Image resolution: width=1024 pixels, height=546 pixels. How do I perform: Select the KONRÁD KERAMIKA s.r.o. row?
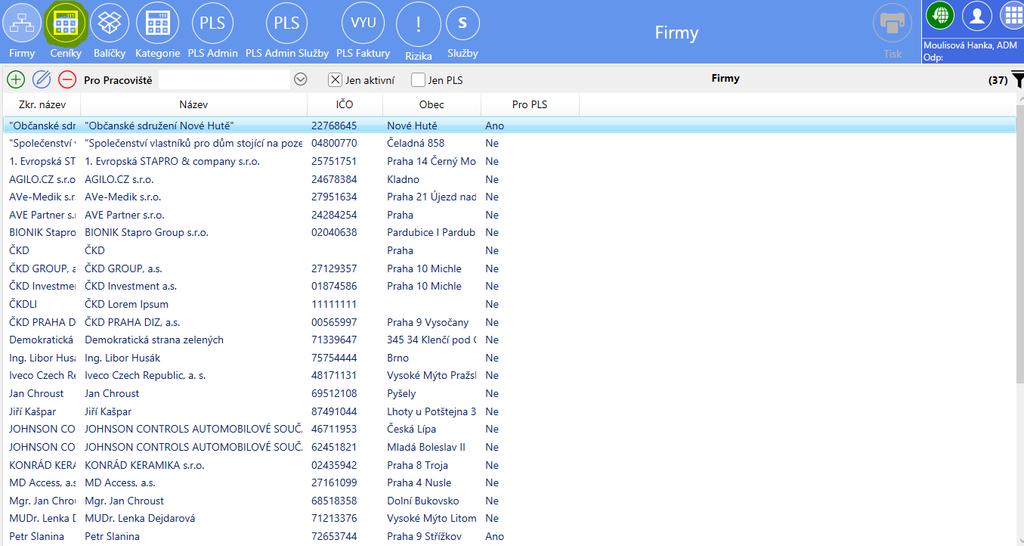509,465
